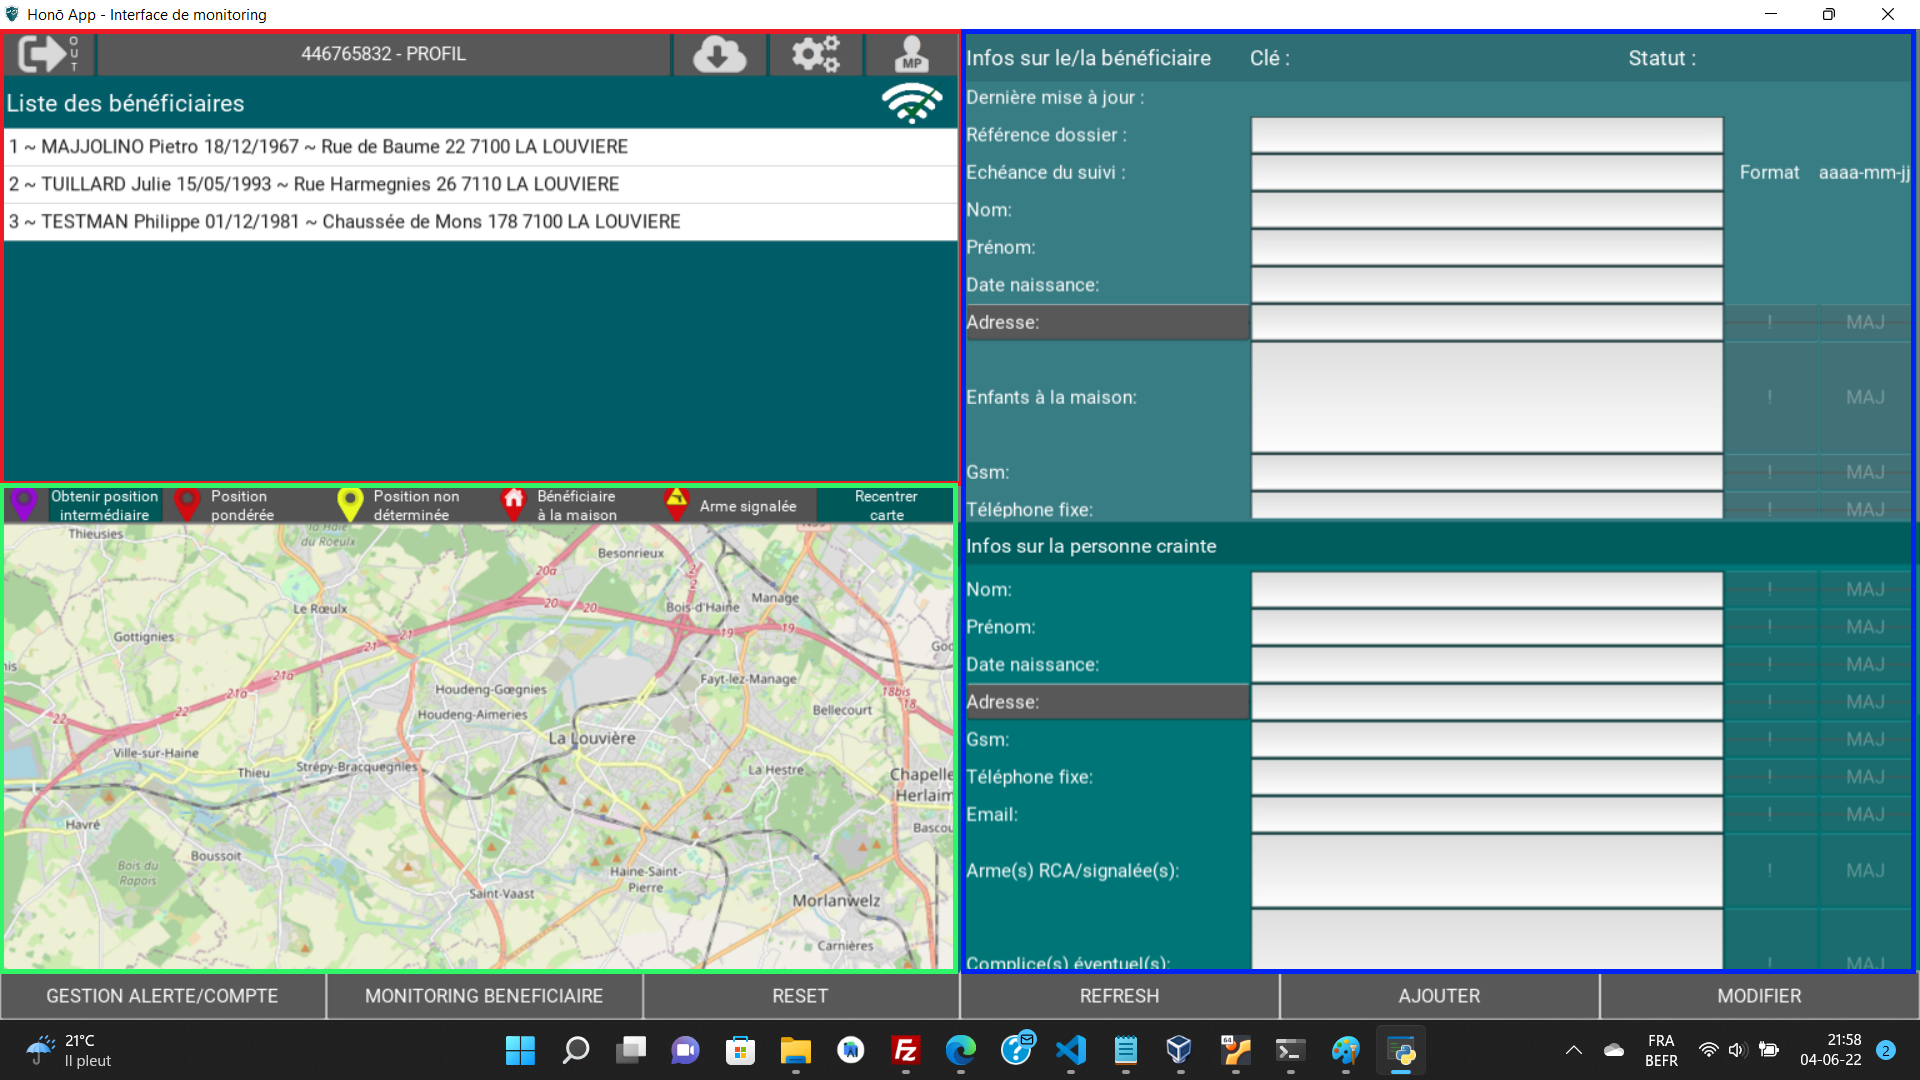Switch to the MONITORING BENEFICIAIRE tab
The width and height of the screenshot is (1920, 1080).
pyautogui.click(x=484, y=996)
